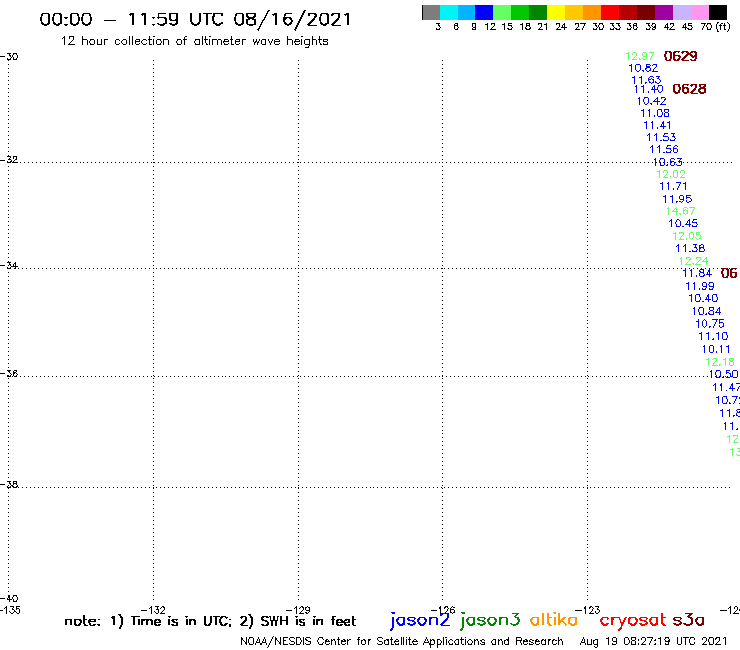Click the 'cryosat' satellite legend label
The width and height of the screenshot is (740, 650).
pos(632,620)
